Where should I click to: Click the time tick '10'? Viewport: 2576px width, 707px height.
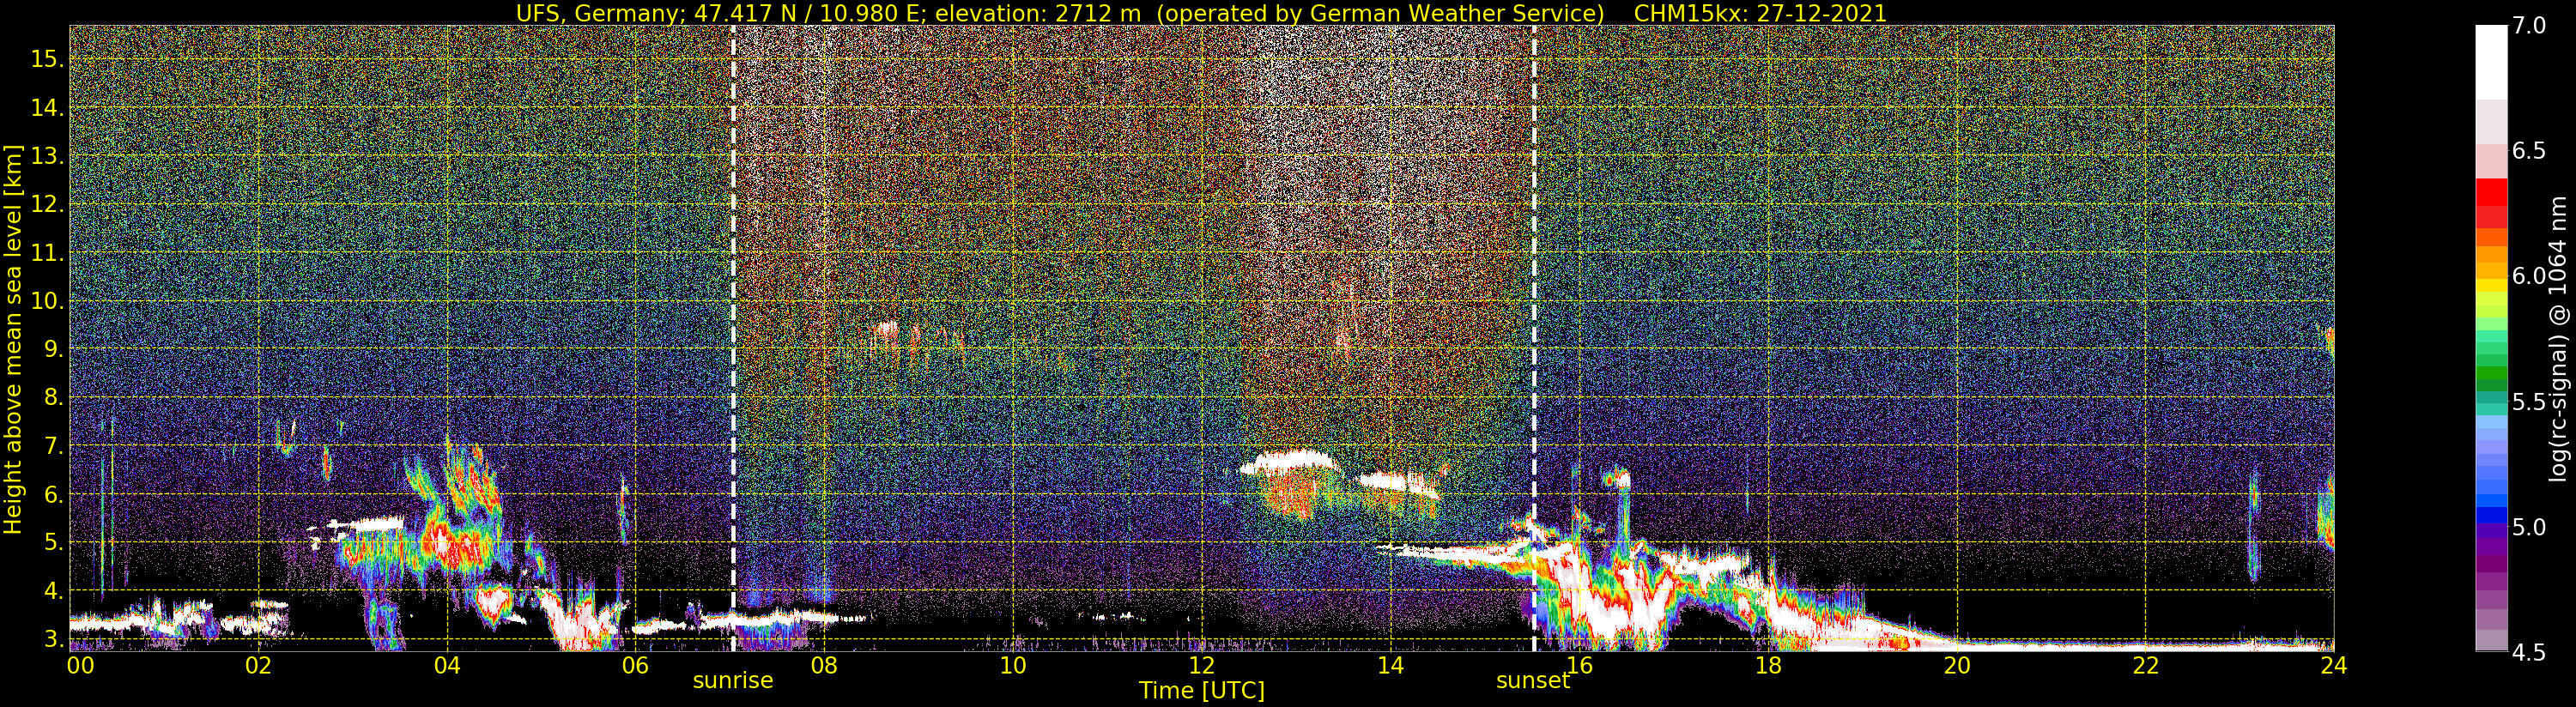pyautogui.click(x=1012, y=664)
